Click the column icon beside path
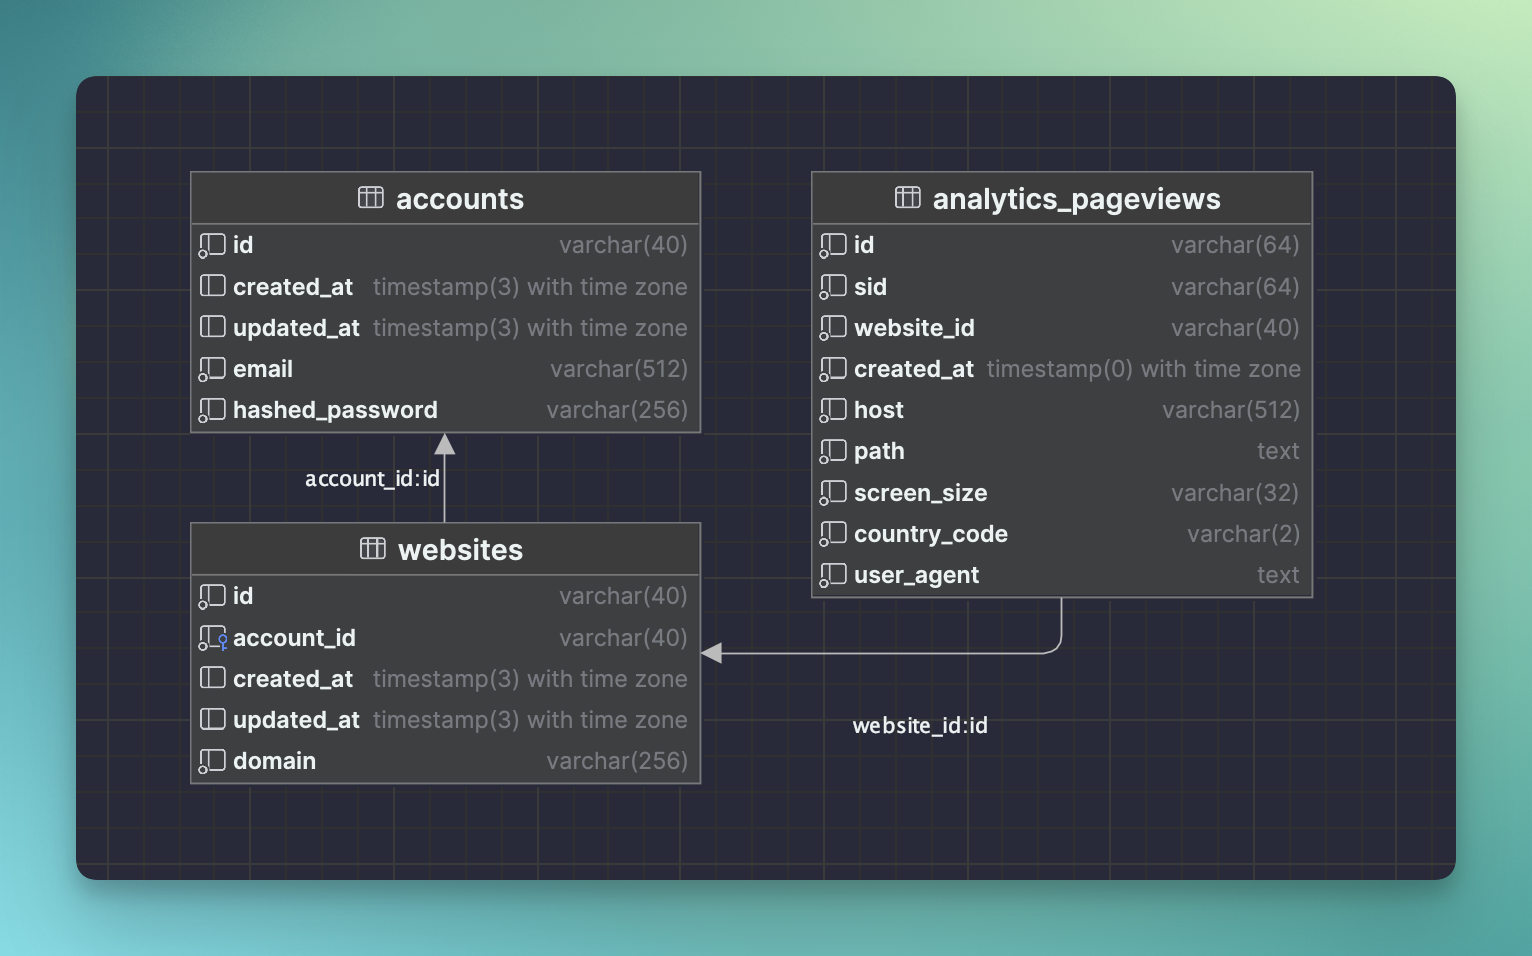Viewport: 1532px width, 956px height. pyautogui.click(x=833, y=452)
